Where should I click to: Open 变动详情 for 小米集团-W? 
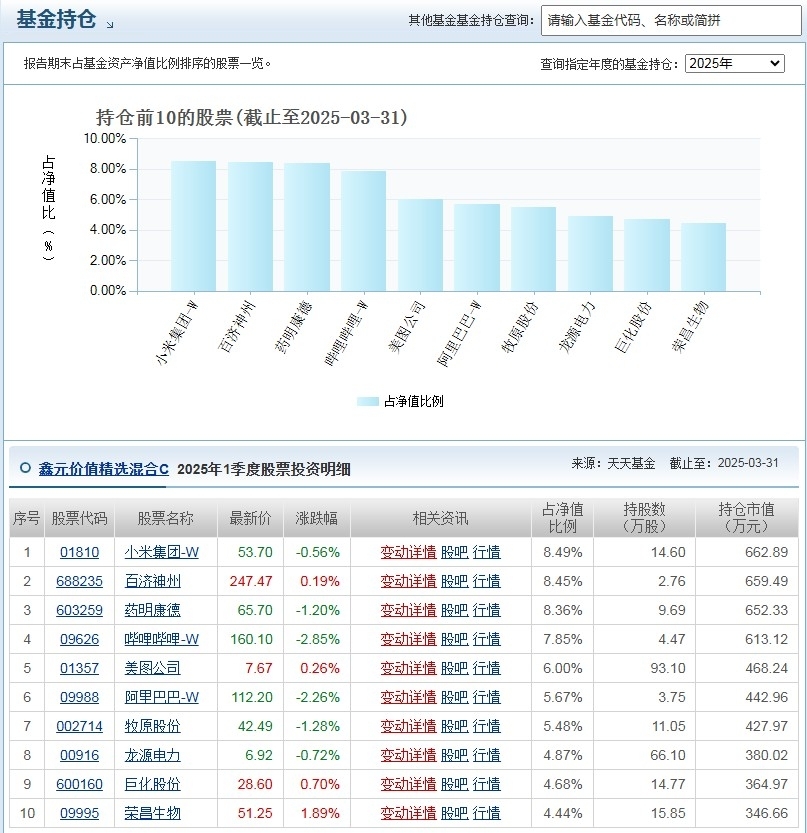click(x=408, y=552)
